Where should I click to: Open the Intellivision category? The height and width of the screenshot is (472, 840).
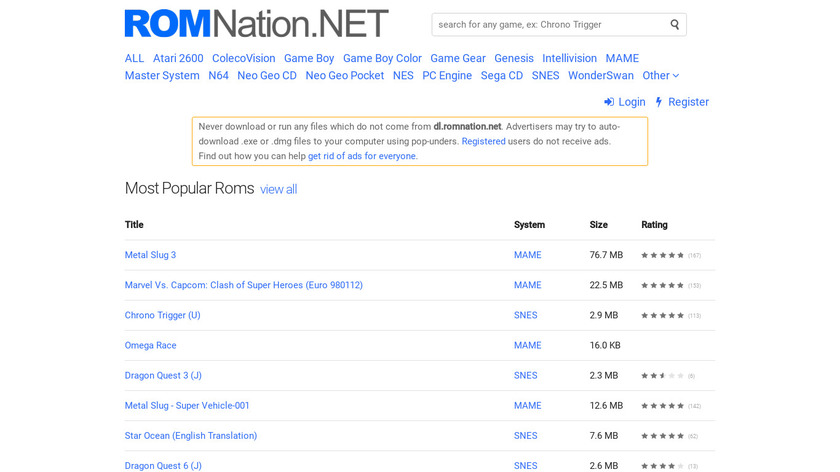pyautogui.click(x=569, y=58)
